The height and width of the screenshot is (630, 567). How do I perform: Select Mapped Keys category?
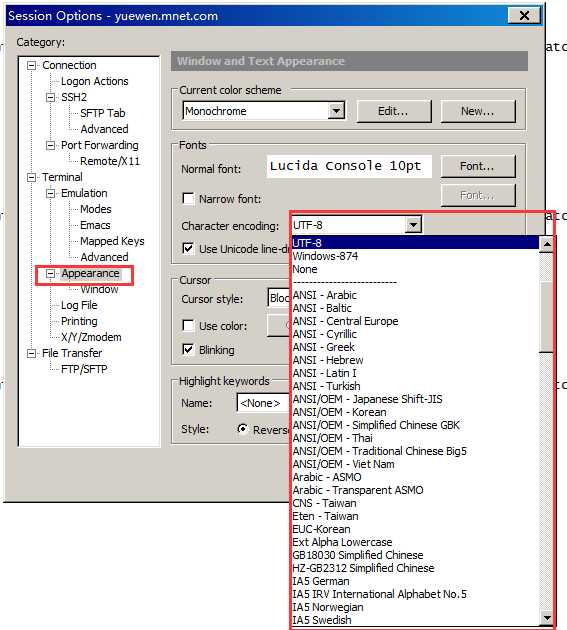(x=112, y=241)
